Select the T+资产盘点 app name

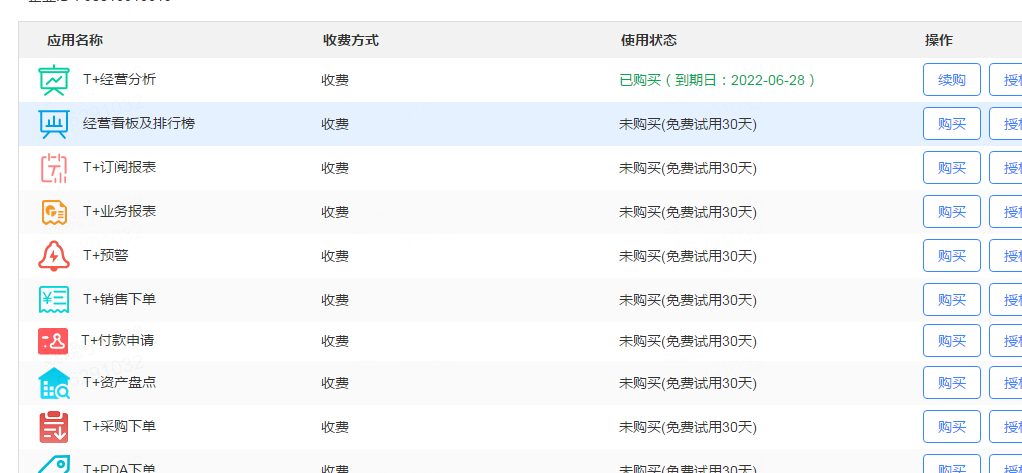(x=119, y=382)
